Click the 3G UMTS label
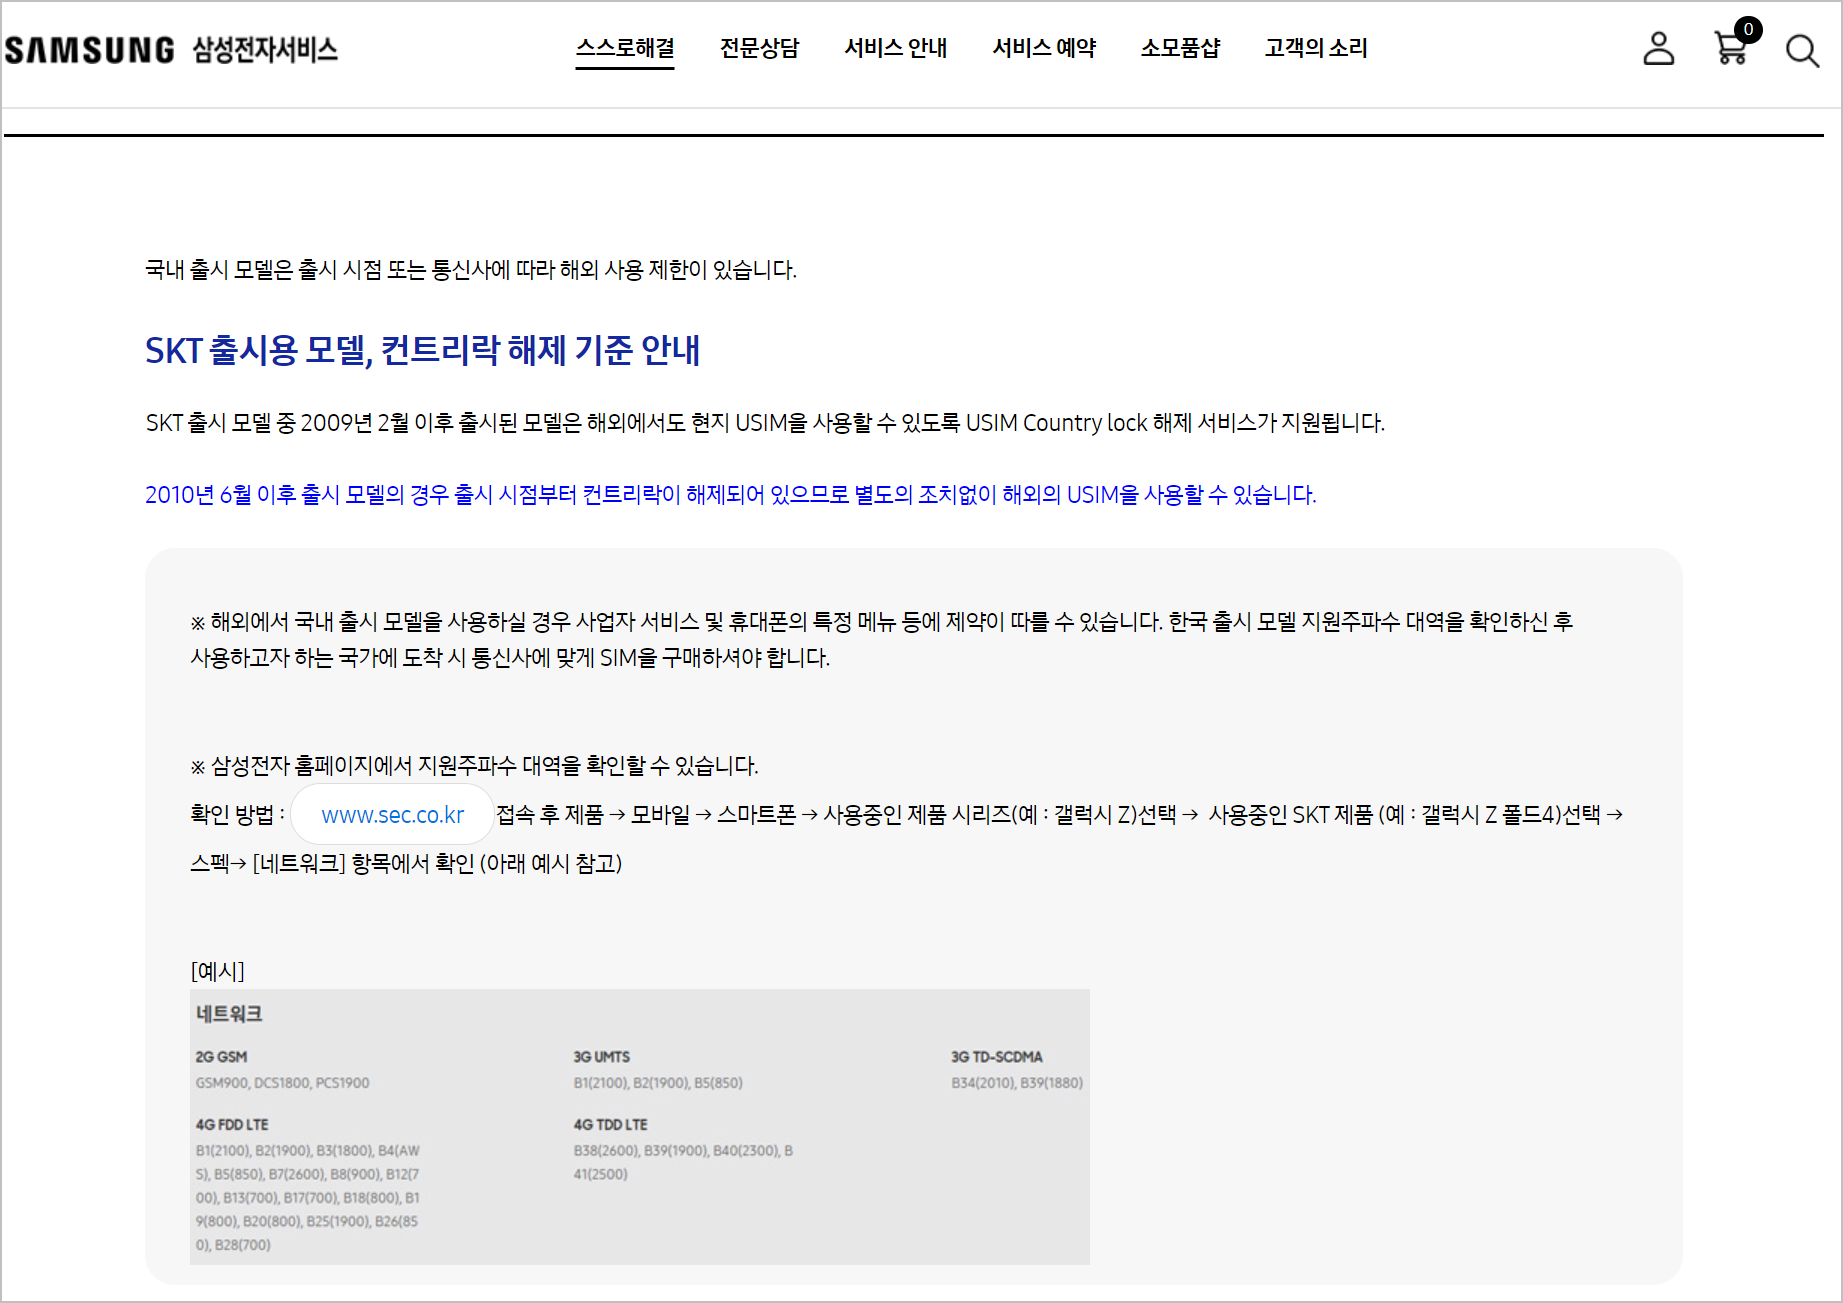 coord(601,1056)
